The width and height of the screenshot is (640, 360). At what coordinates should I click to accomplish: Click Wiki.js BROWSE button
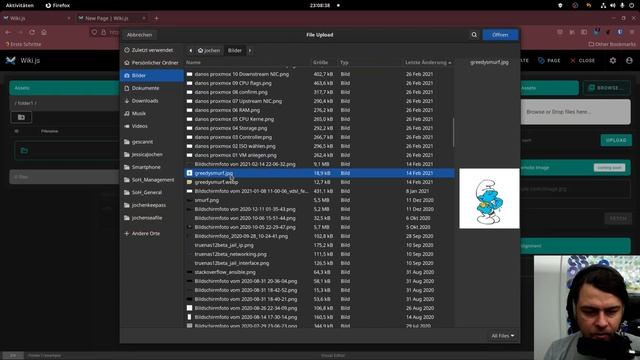click(x=606, y=88)
